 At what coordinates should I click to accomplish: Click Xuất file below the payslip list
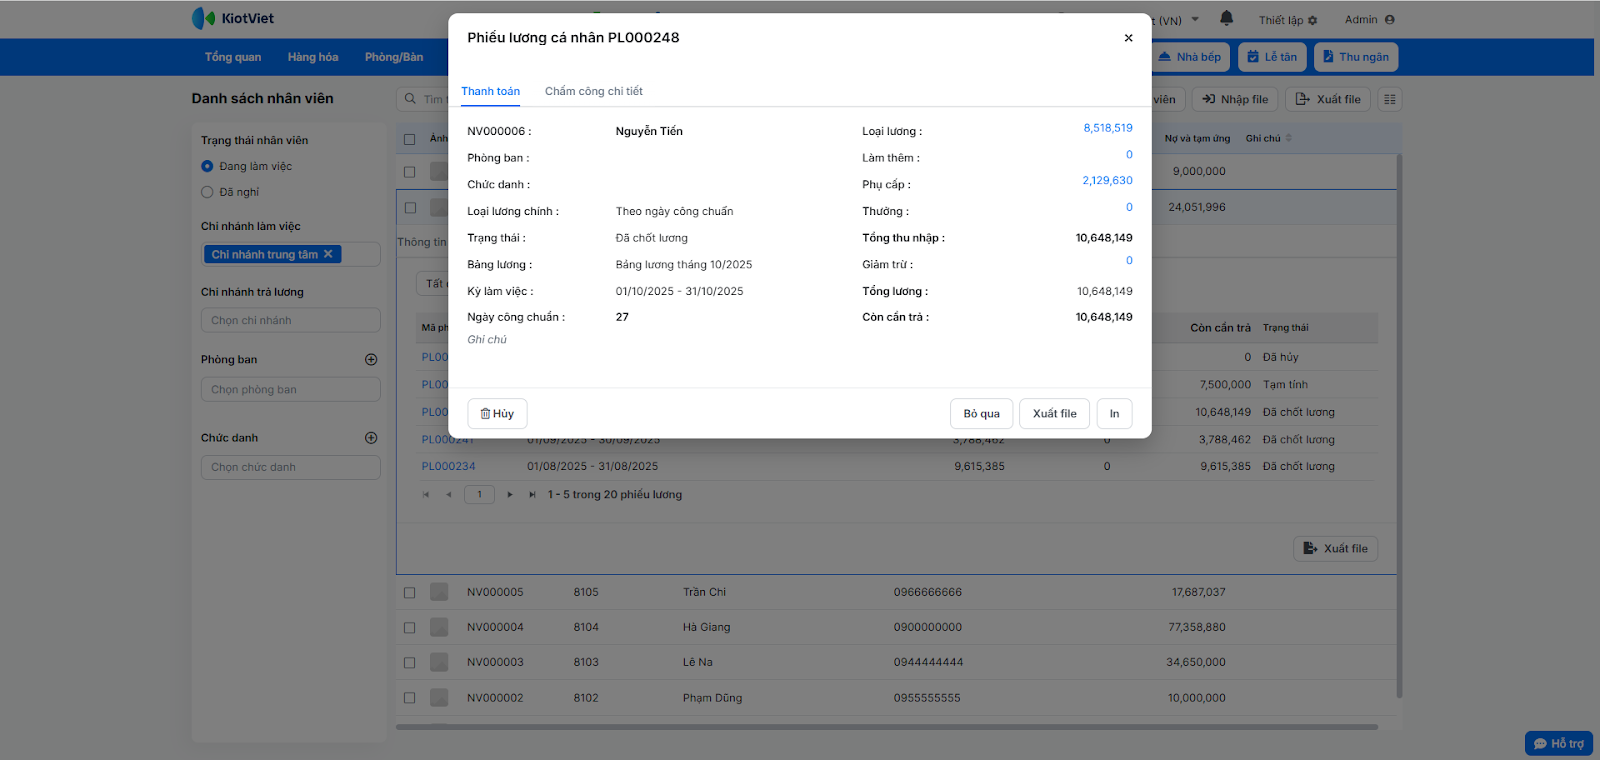point(1336,548)
